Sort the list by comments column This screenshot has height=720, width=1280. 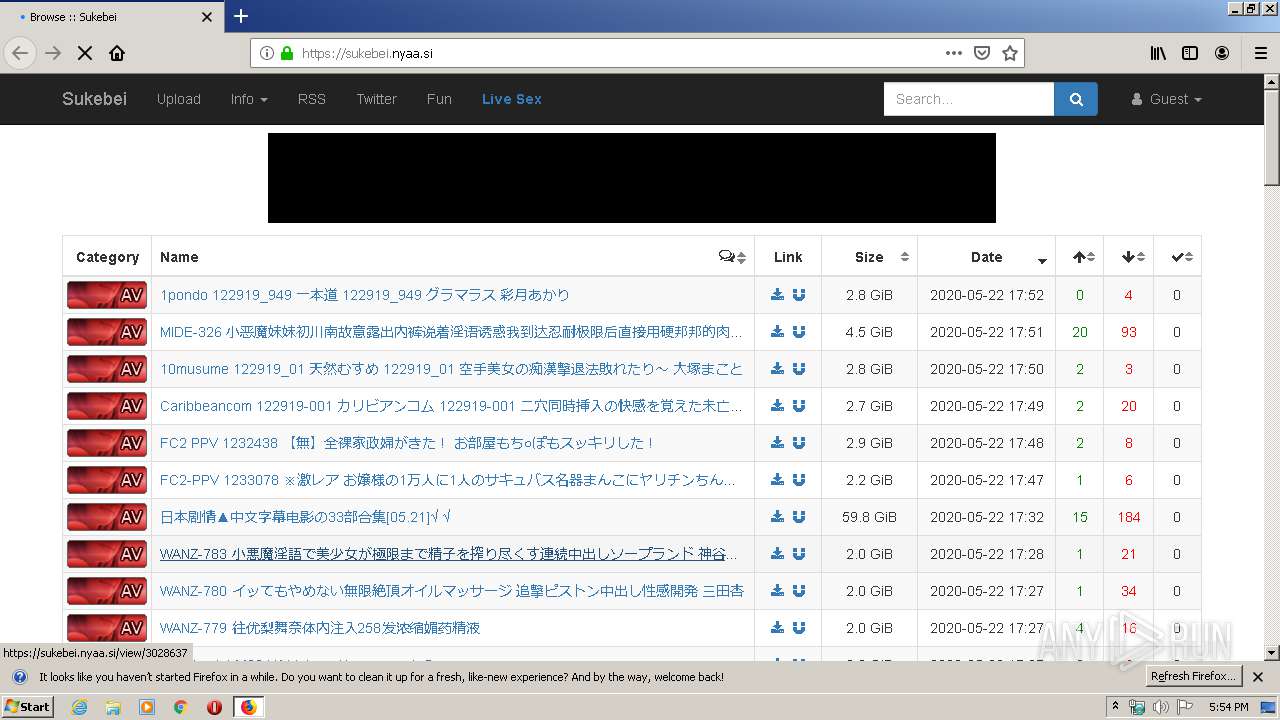click(x=733, y=257)
